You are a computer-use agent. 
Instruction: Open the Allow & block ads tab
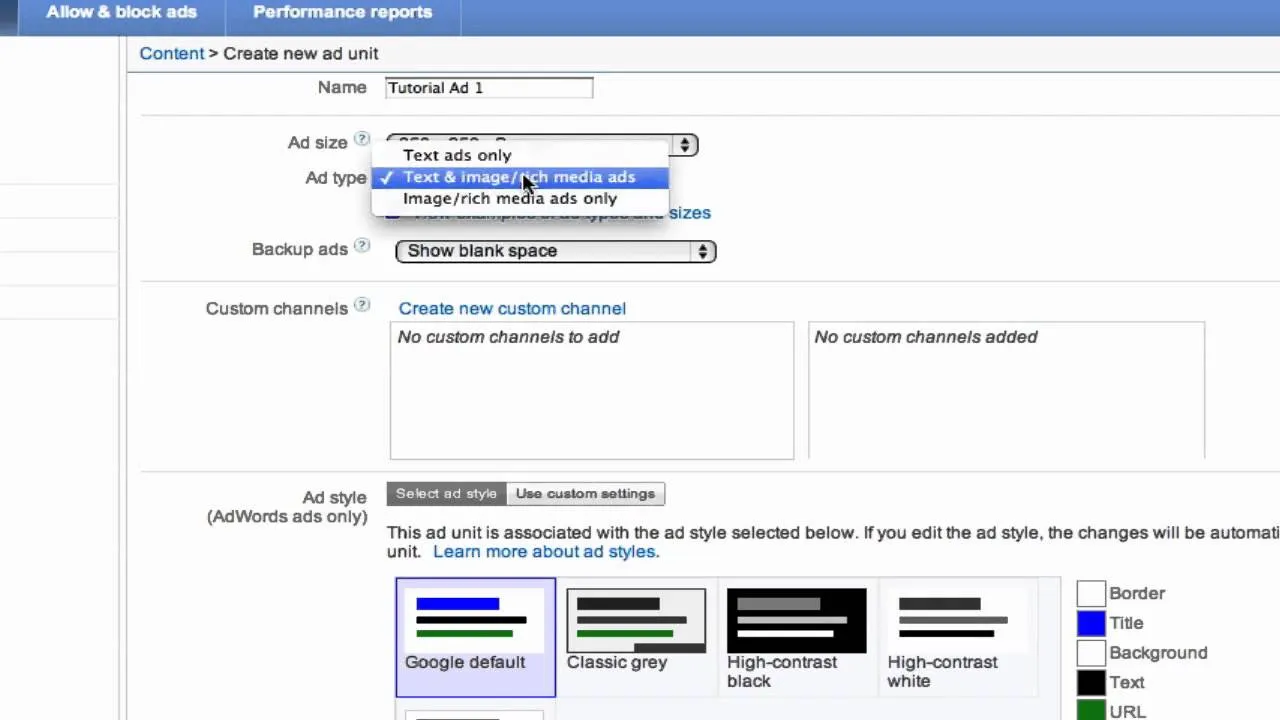[121, 13]
